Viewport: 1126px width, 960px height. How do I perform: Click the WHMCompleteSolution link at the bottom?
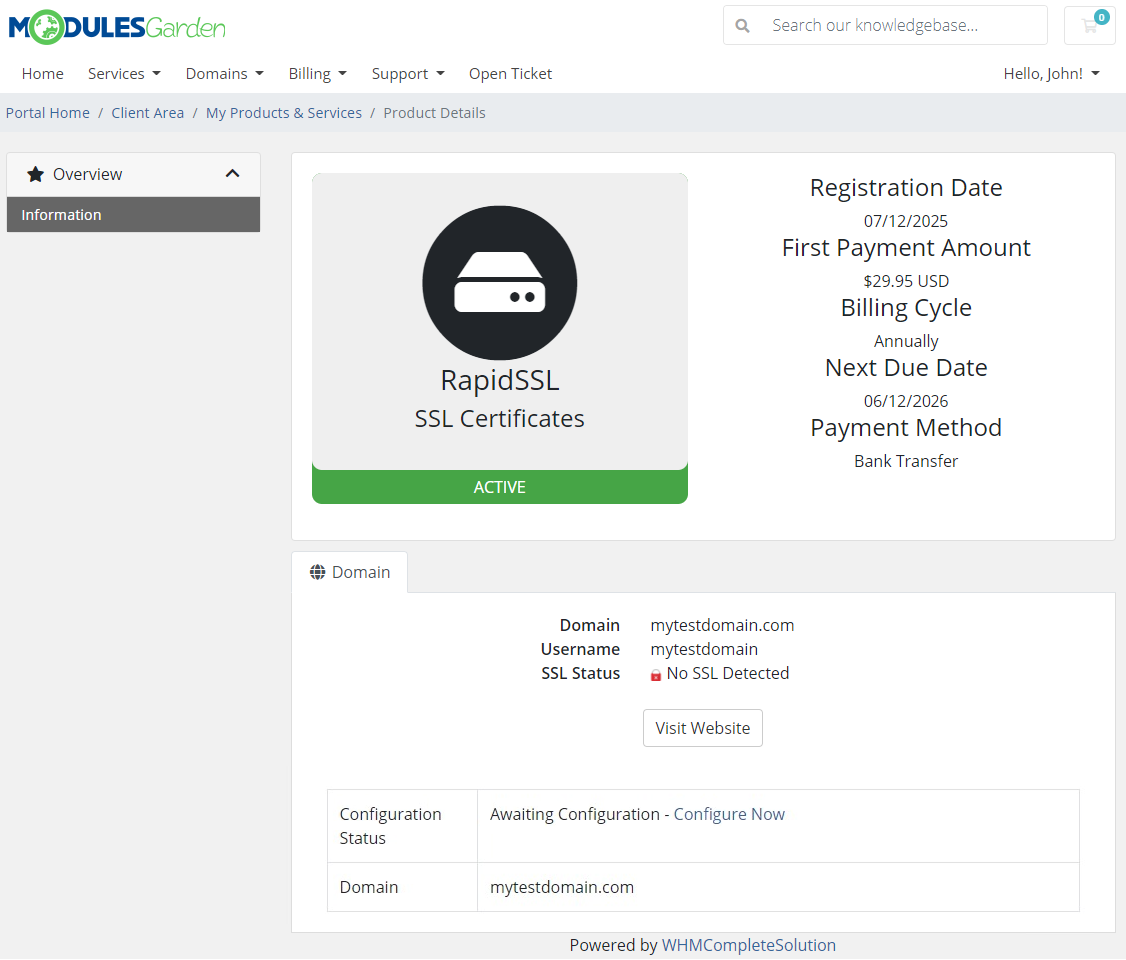pyautogui.click(x=748, y=944)
